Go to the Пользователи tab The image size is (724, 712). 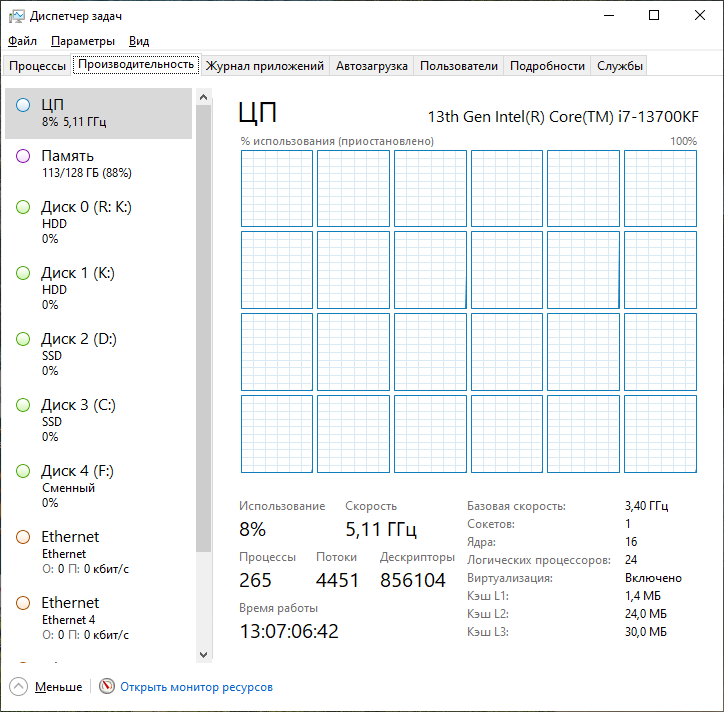(459, 66)
